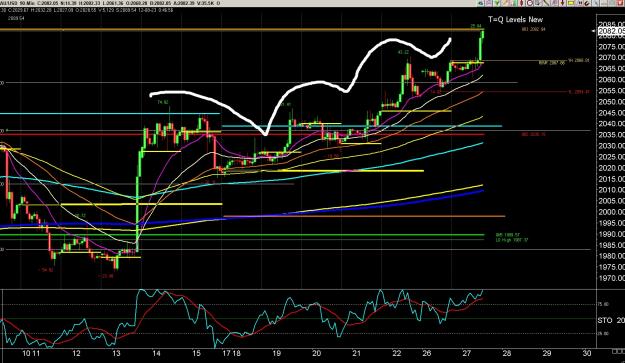The height and width of the screenshot is (363, 625).
Task: Click date 26 on the time axis
Action: click(427, 353)
